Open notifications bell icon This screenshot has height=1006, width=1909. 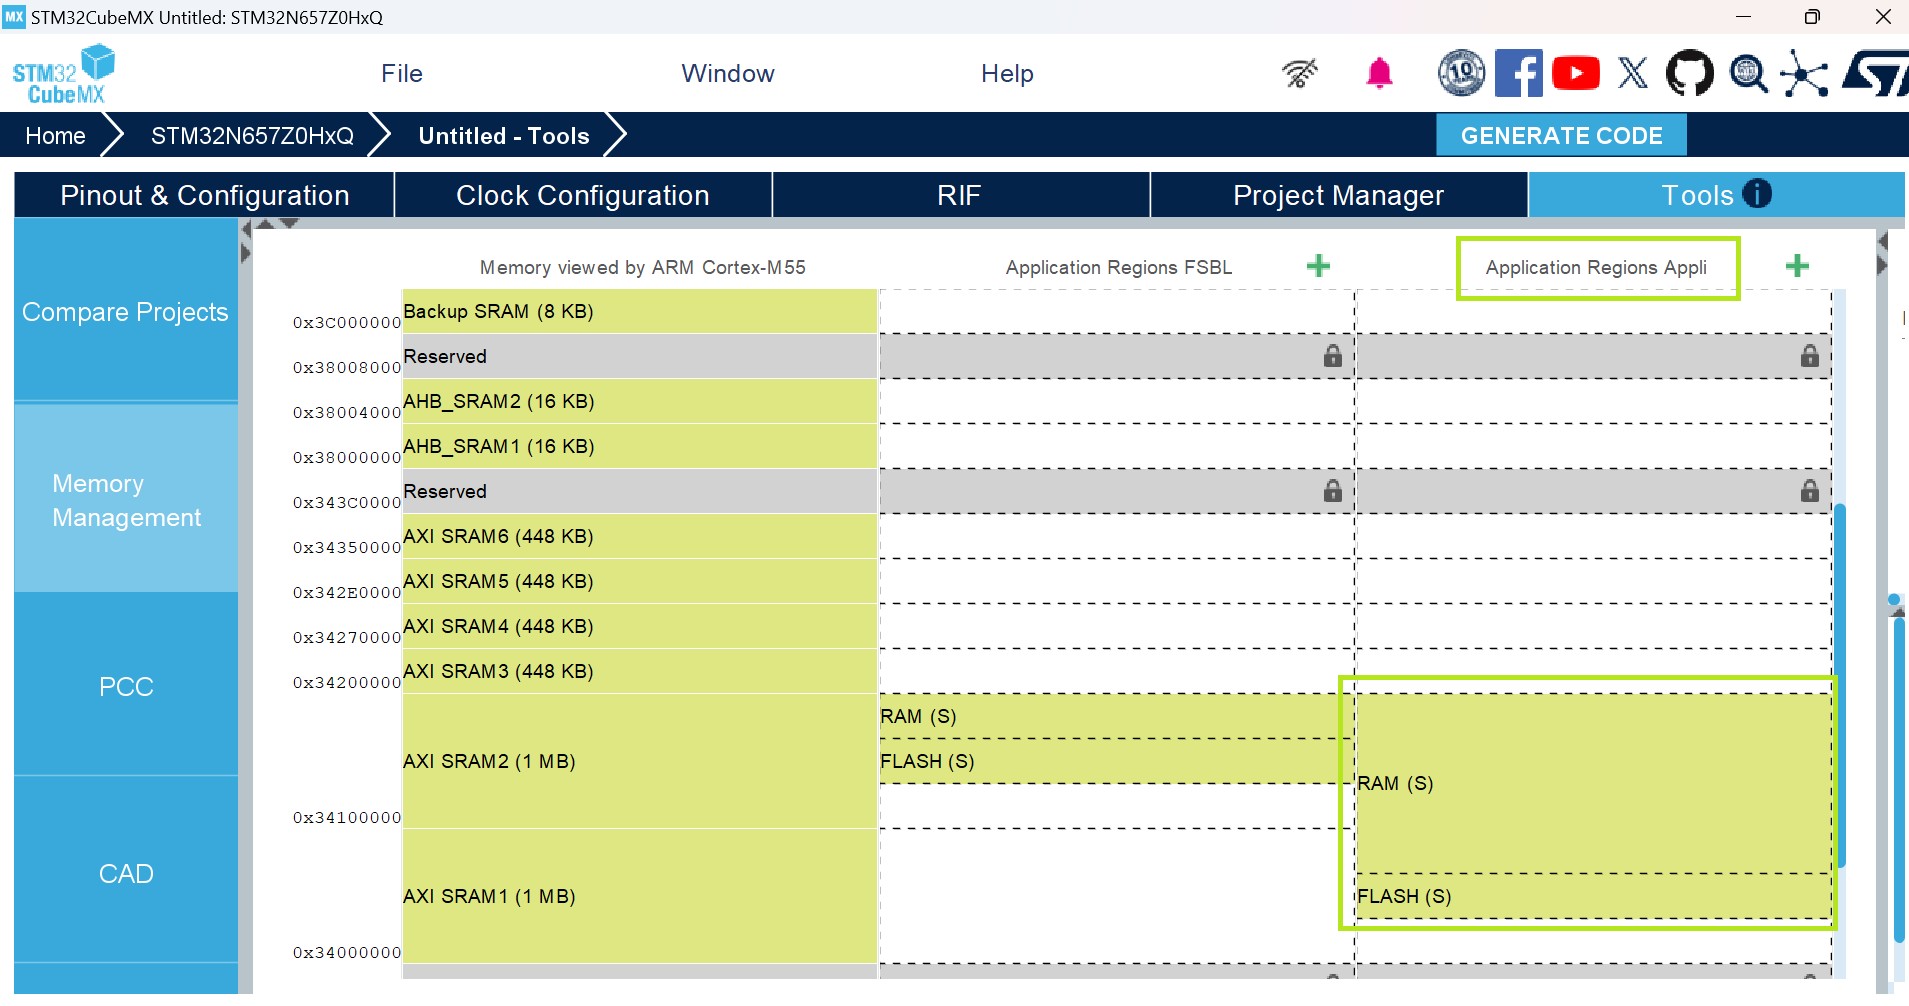1380,73
